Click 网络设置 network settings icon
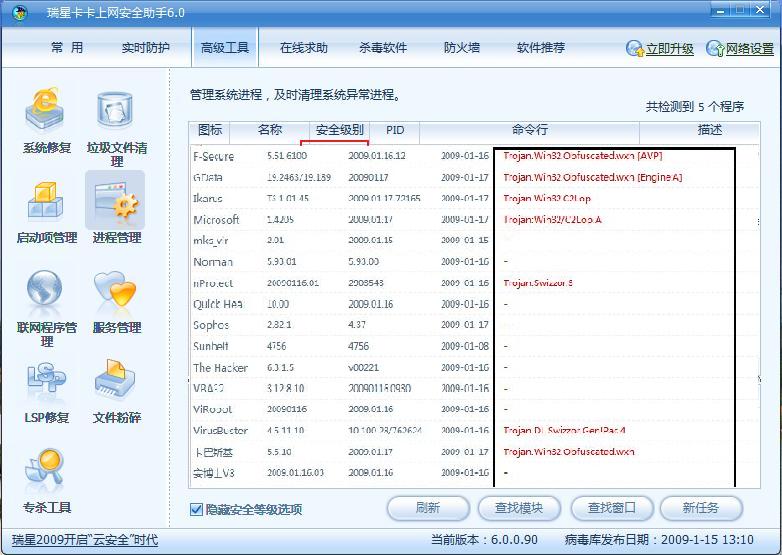The height and width of the screenshot is (555, 782). pos(715,48)
